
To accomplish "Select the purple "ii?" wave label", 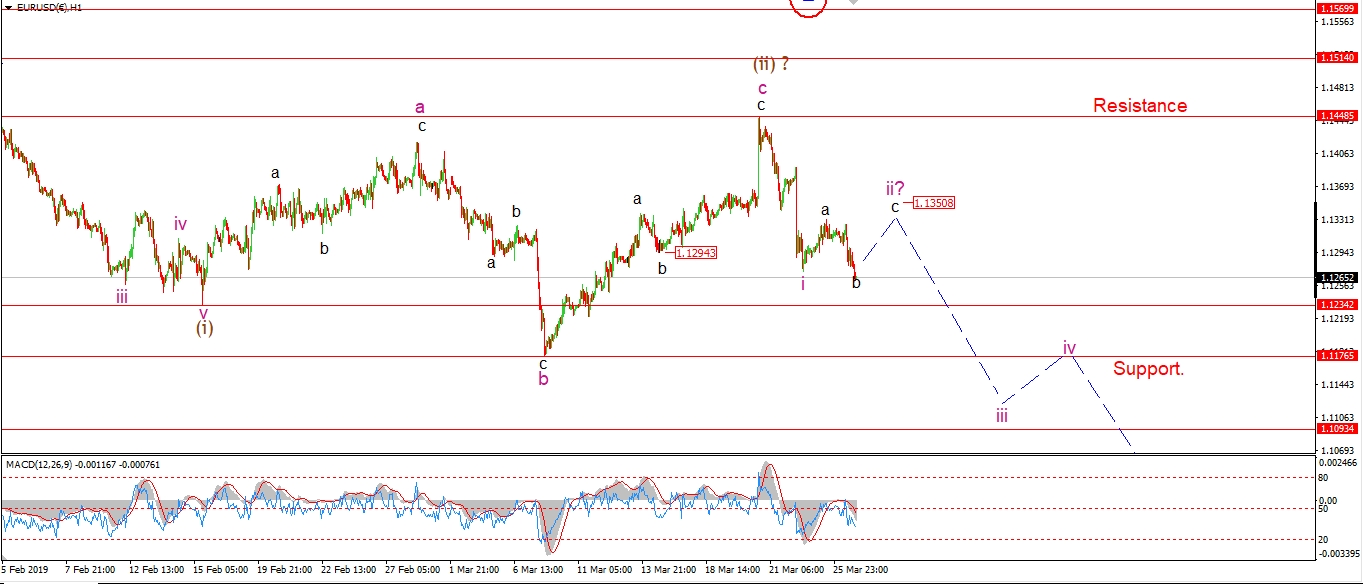I will click(x=894, y=187).
